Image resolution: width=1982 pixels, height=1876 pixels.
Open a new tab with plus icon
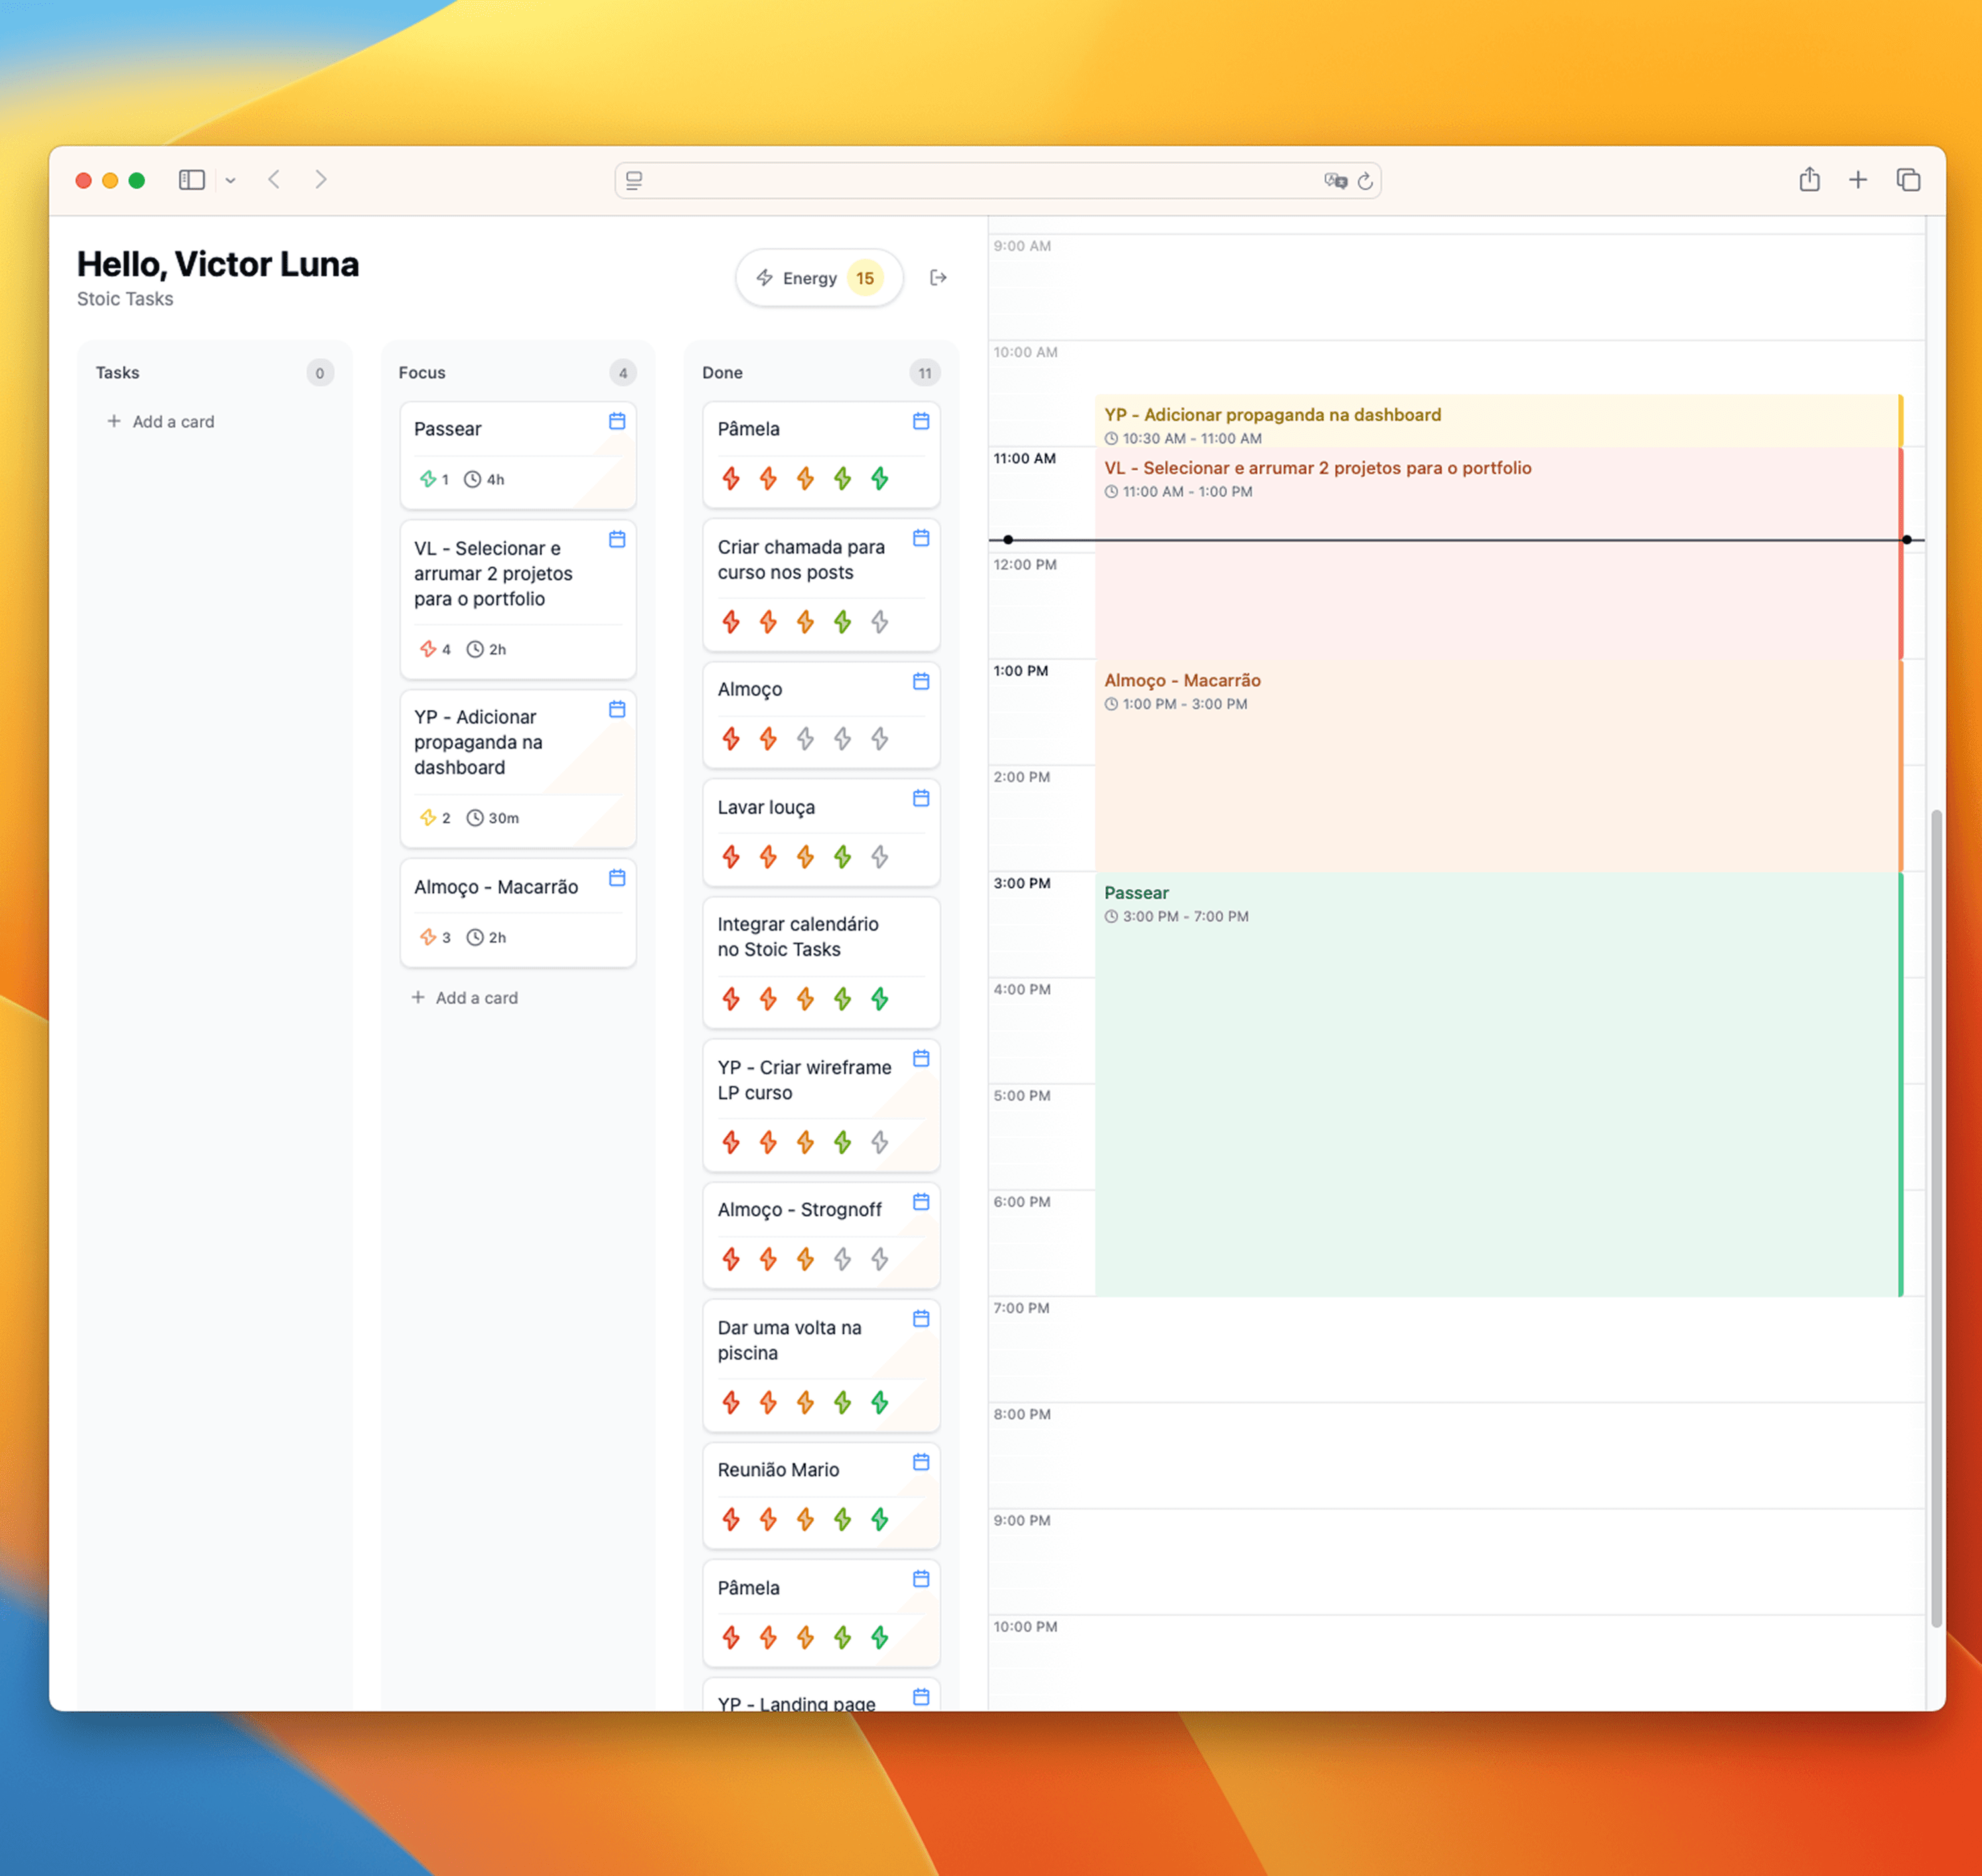coord(1857,180)
